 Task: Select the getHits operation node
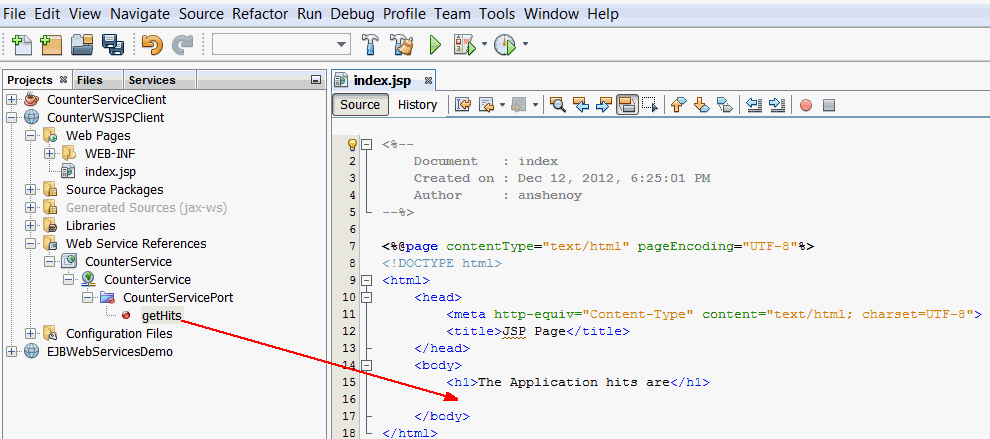(162, 316)
